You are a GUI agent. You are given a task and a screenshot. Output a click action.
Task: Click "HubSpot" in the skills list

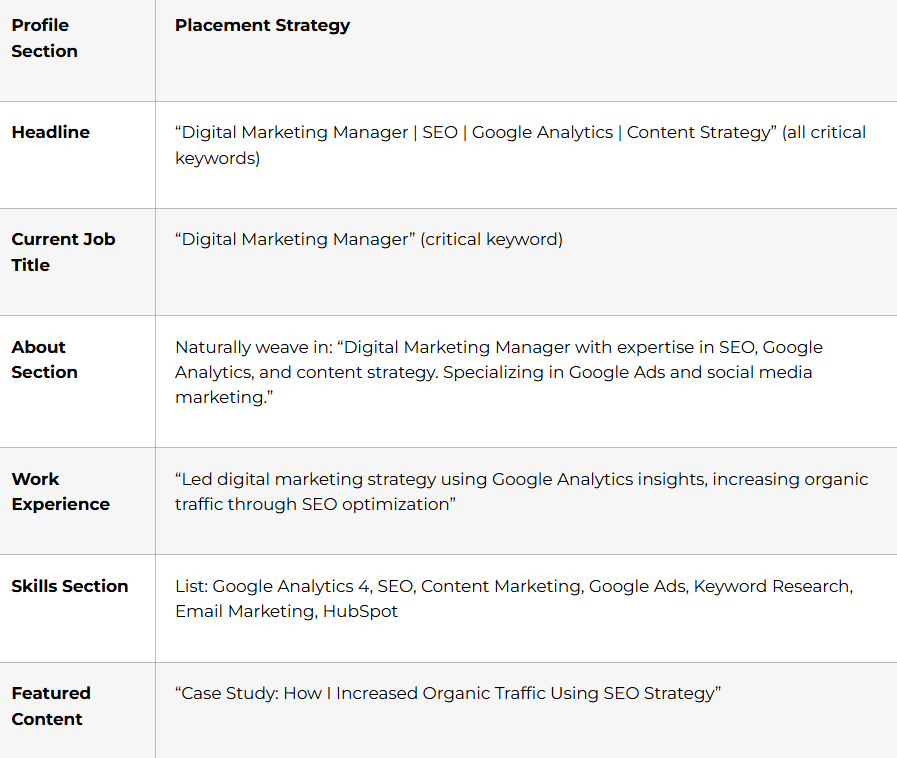(360, 611)
